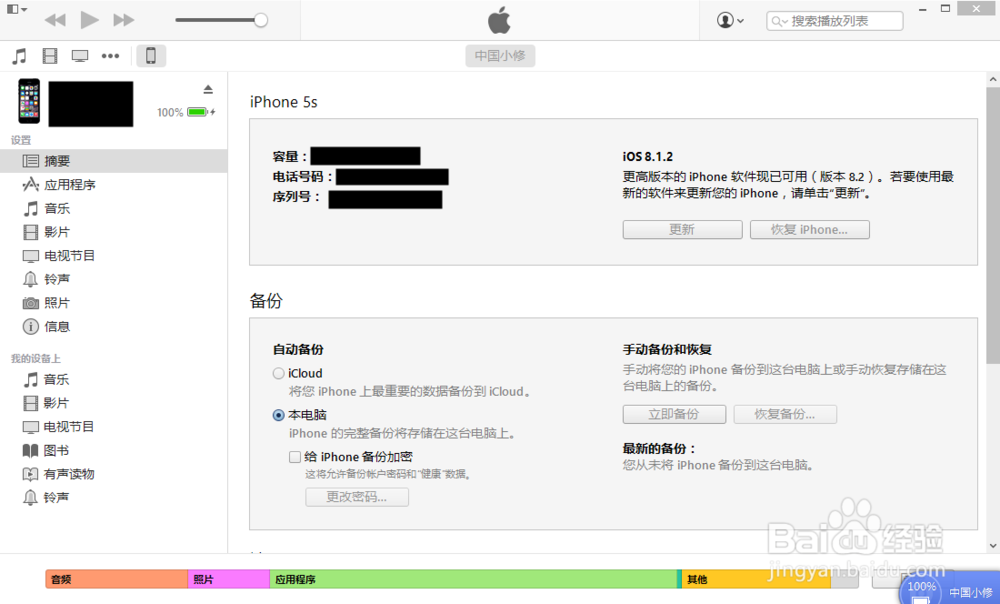Select the Movies (影片) icon in the toolbar

click(49, 55)
